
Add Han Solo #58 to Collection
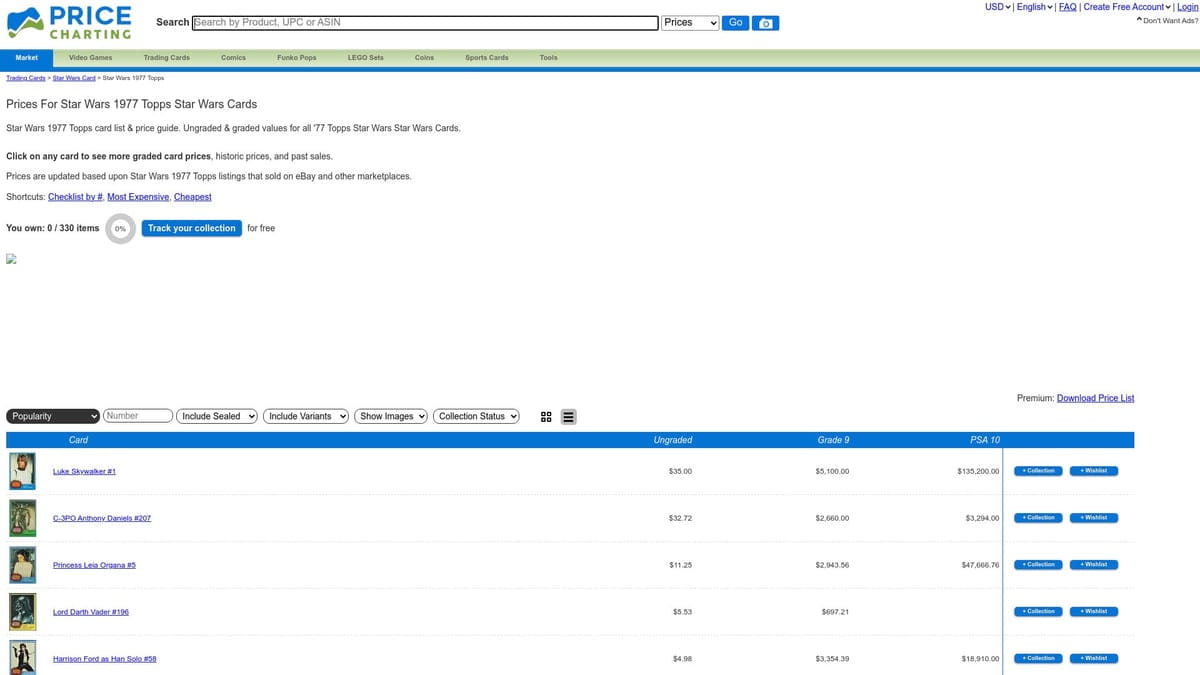[x=1039, y=658]
